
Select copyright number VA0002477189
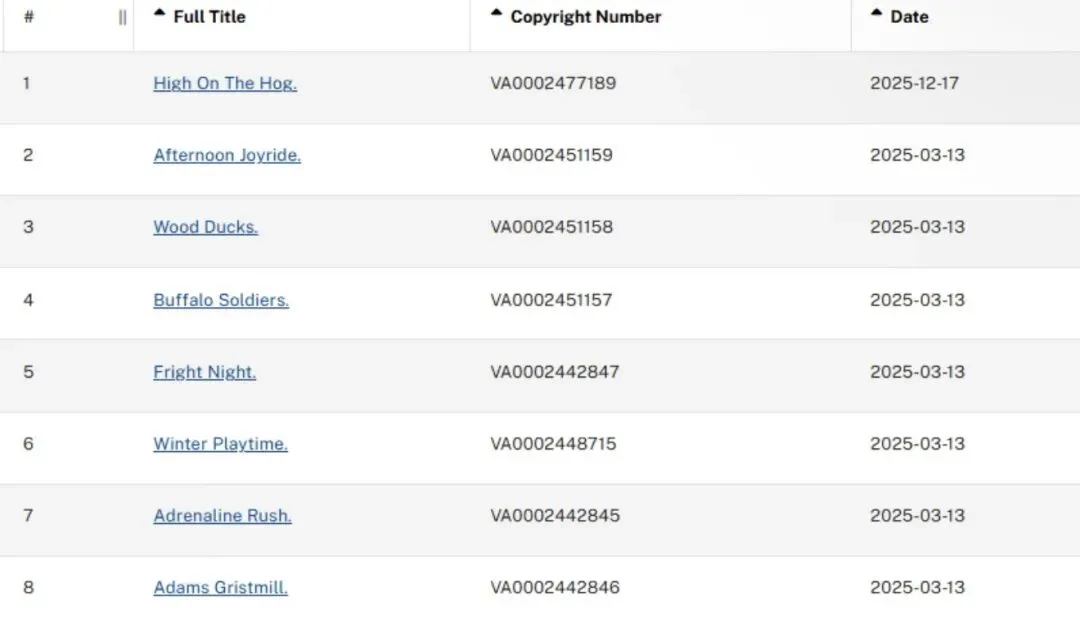coord(553,83)
